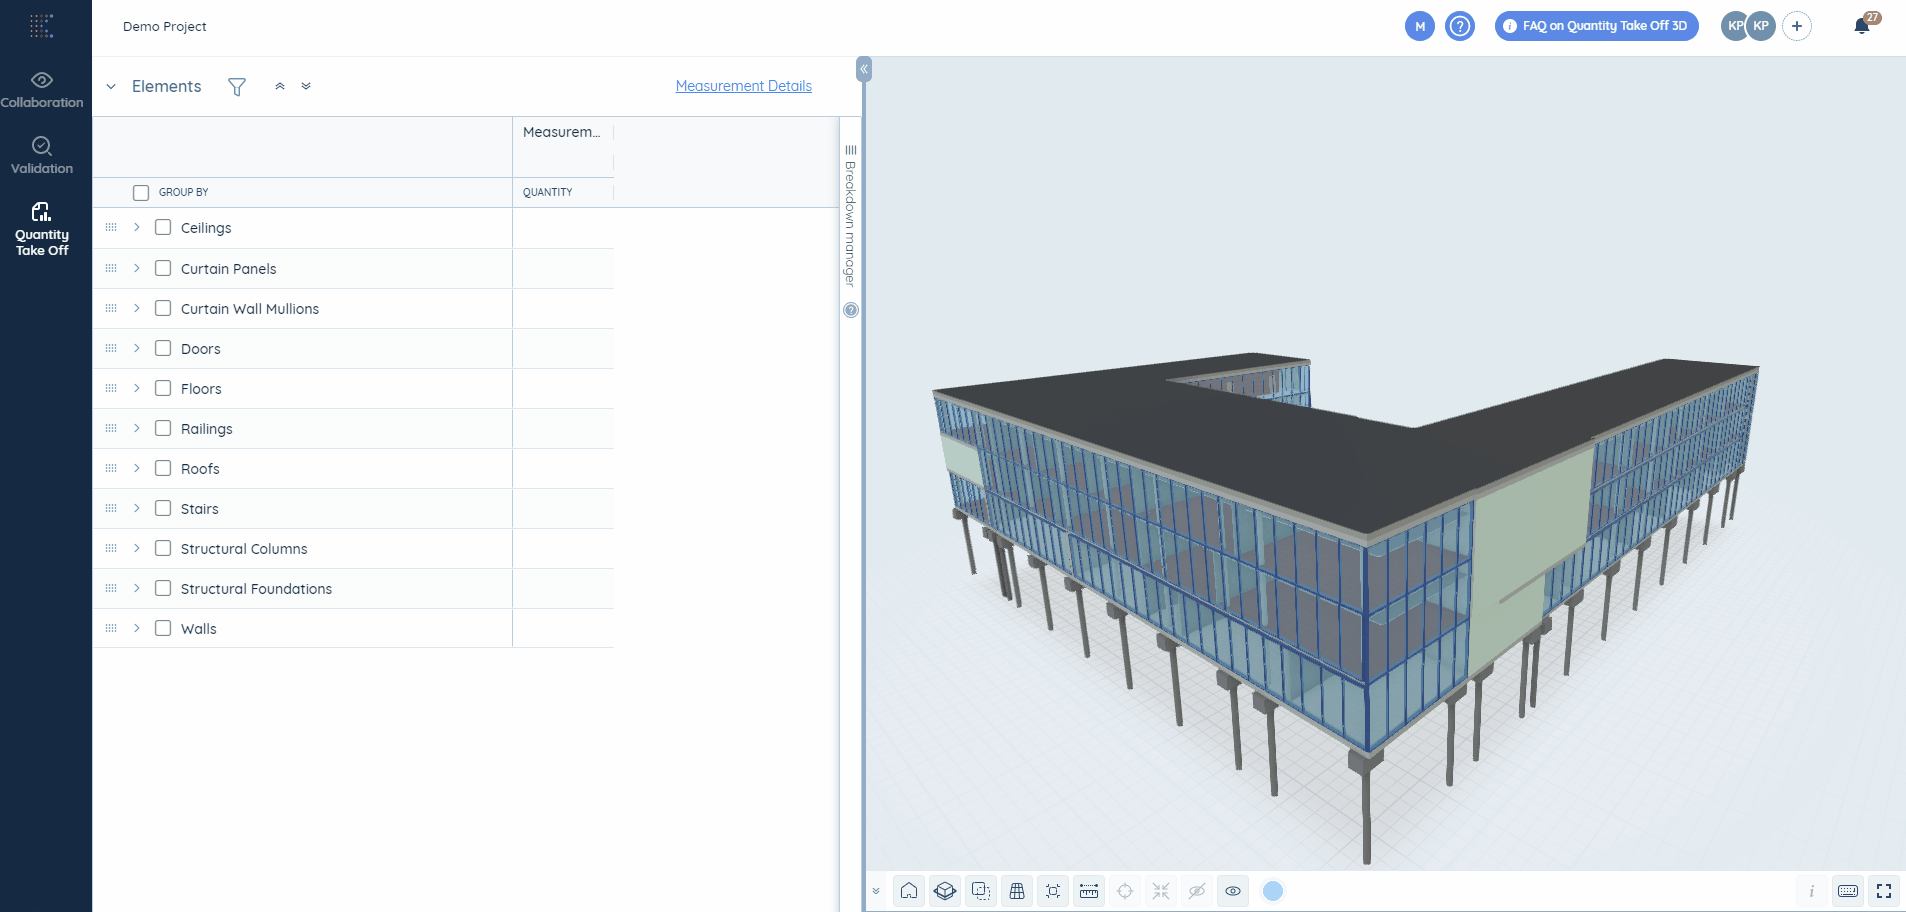Enter fullscreen viewer mode
The image size is (1906, 912).
click(1884, 891)
